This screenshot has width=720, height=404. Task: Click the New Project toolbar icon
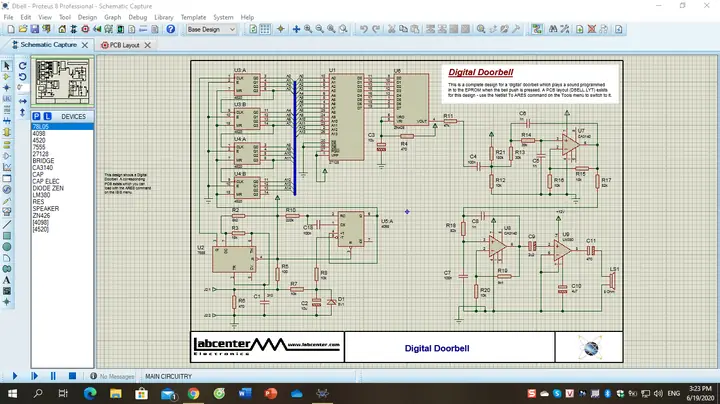pyautogui.click(x=11, y=29)
